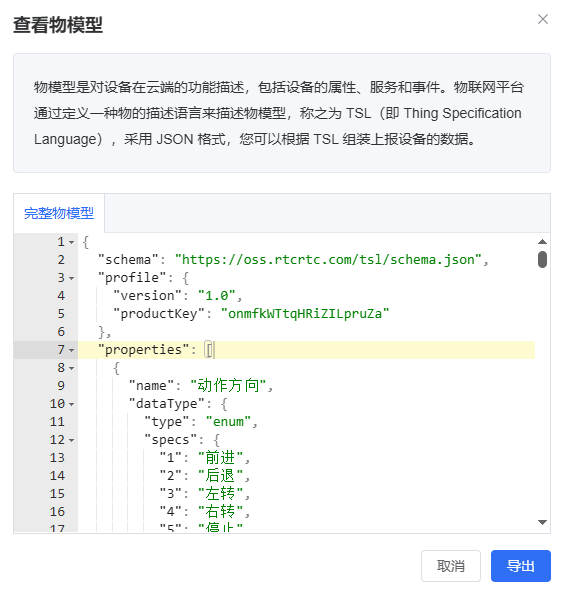Click the "动作方向" name value
Viewport: 563px width, 594px height.
click(228, 386)
